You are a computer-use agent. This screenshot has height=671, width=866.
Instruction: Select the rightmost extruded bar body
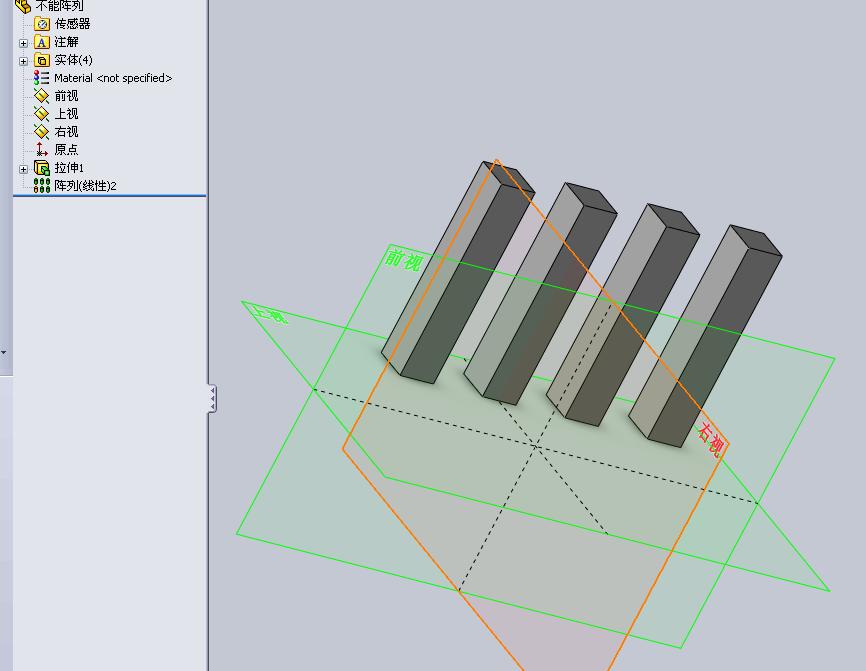tap(705, 336)
